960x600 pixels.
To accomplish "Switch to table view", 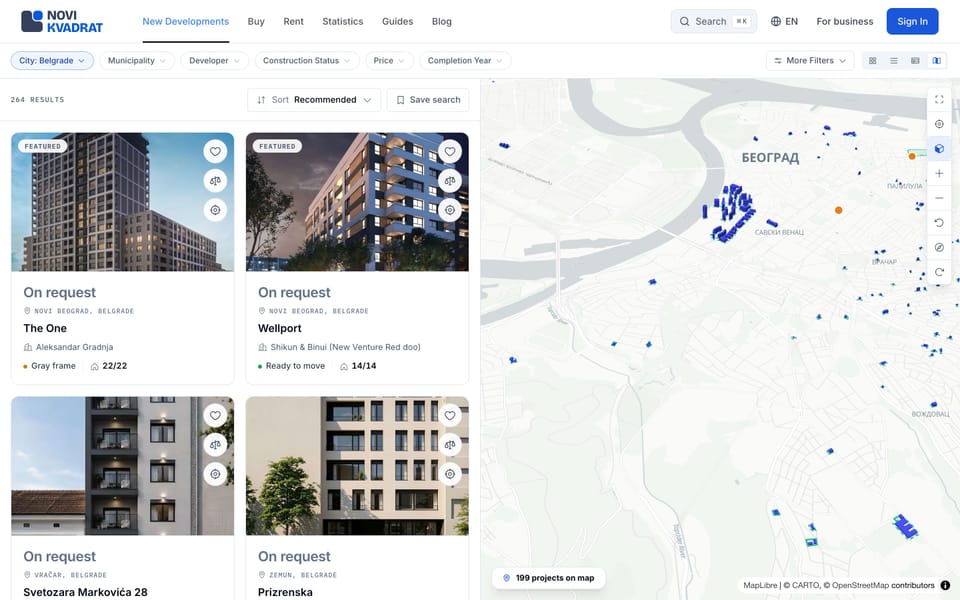I will 915,61.
